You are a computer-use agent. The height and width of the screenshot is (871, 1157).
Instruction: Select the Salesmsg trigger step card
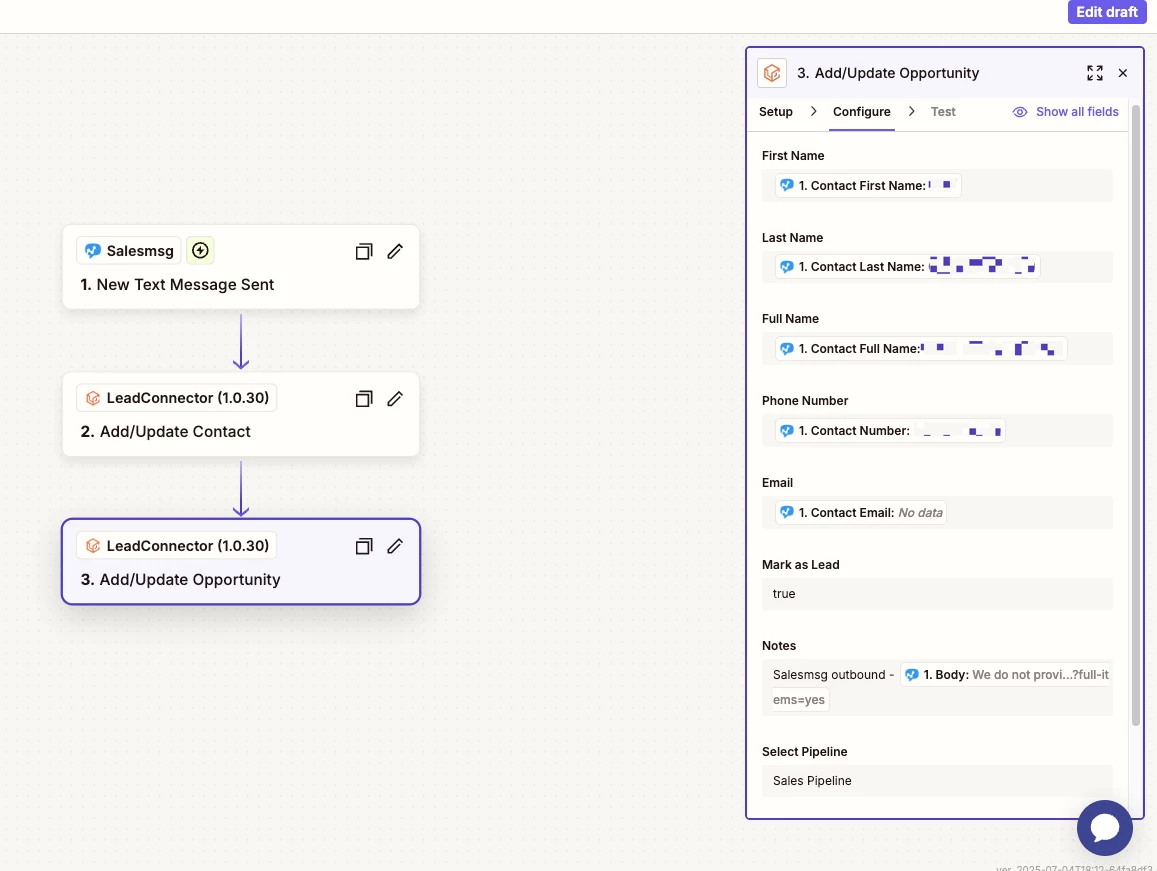[x=241, y=267]
